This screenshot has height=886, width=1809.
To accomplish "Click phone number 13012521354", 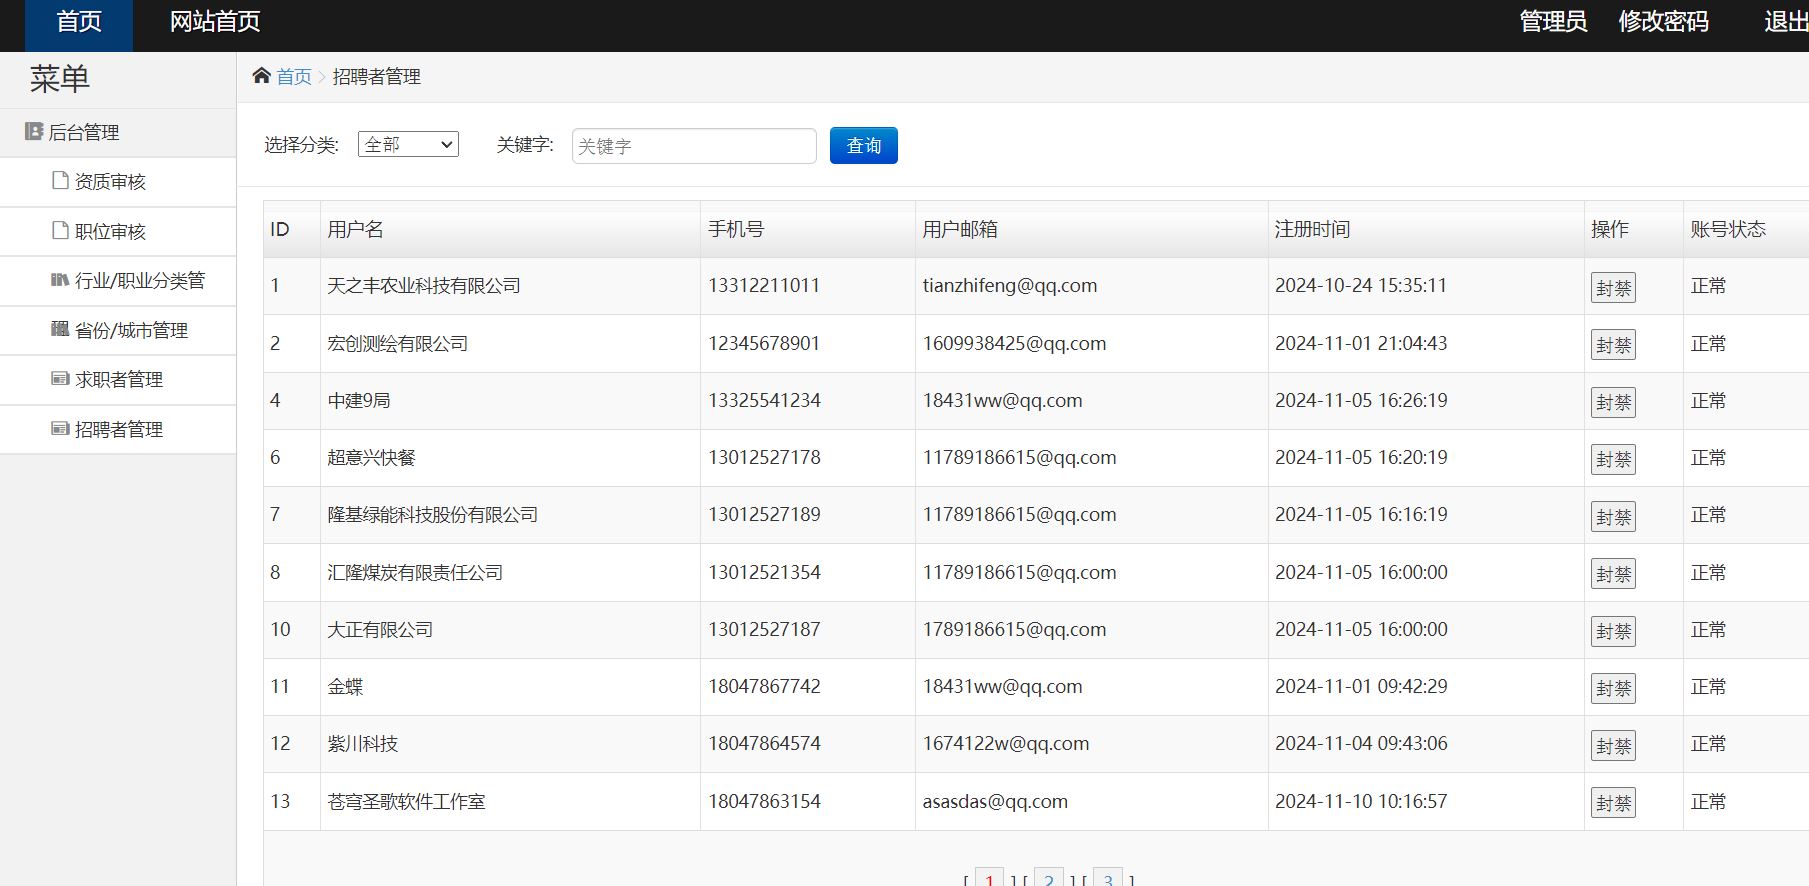I will 764,572.
